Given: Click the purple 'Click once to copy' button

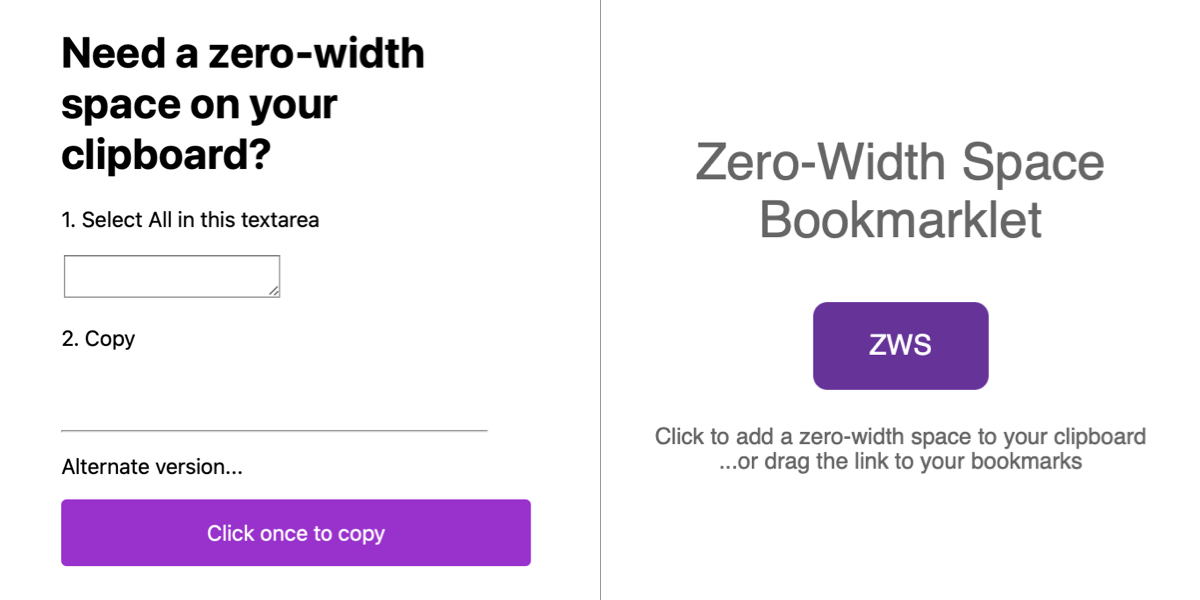Looking at the screenshot, I should (x=296, y=533).
